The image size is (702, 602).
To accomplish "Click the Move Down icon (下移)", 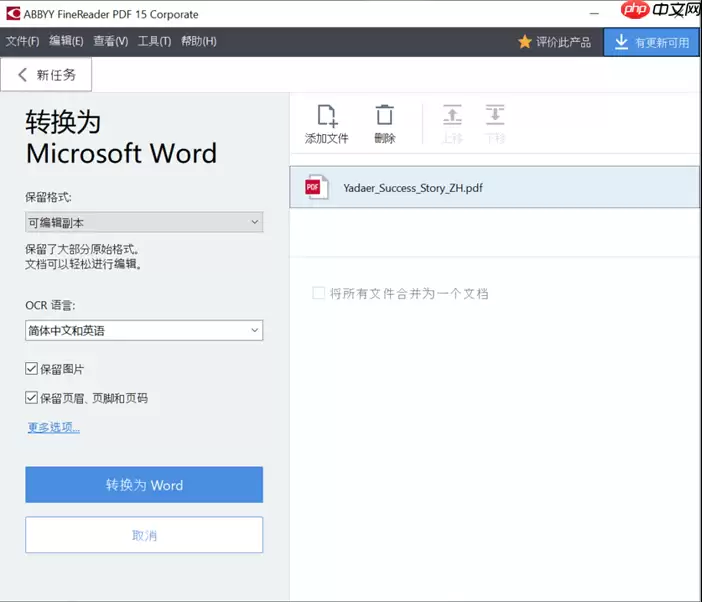I will pos(495,115).
